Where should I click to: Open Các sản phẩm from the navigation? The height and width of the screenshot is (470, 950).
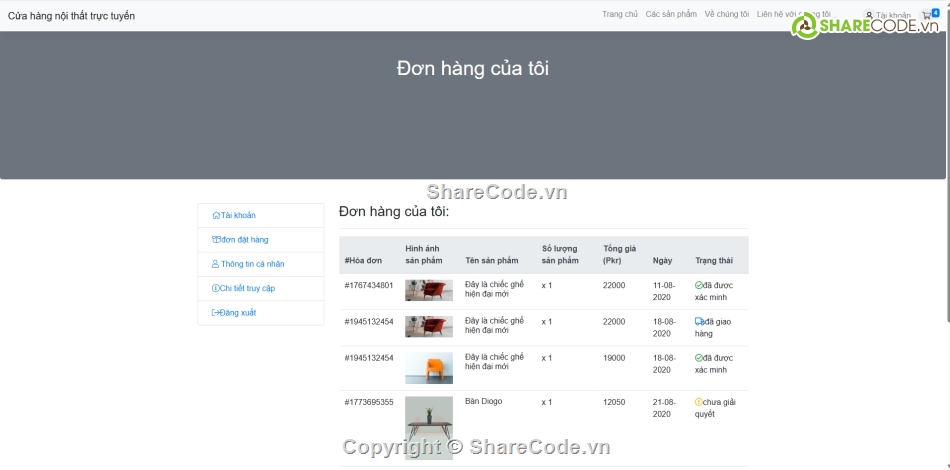point(671,15)
